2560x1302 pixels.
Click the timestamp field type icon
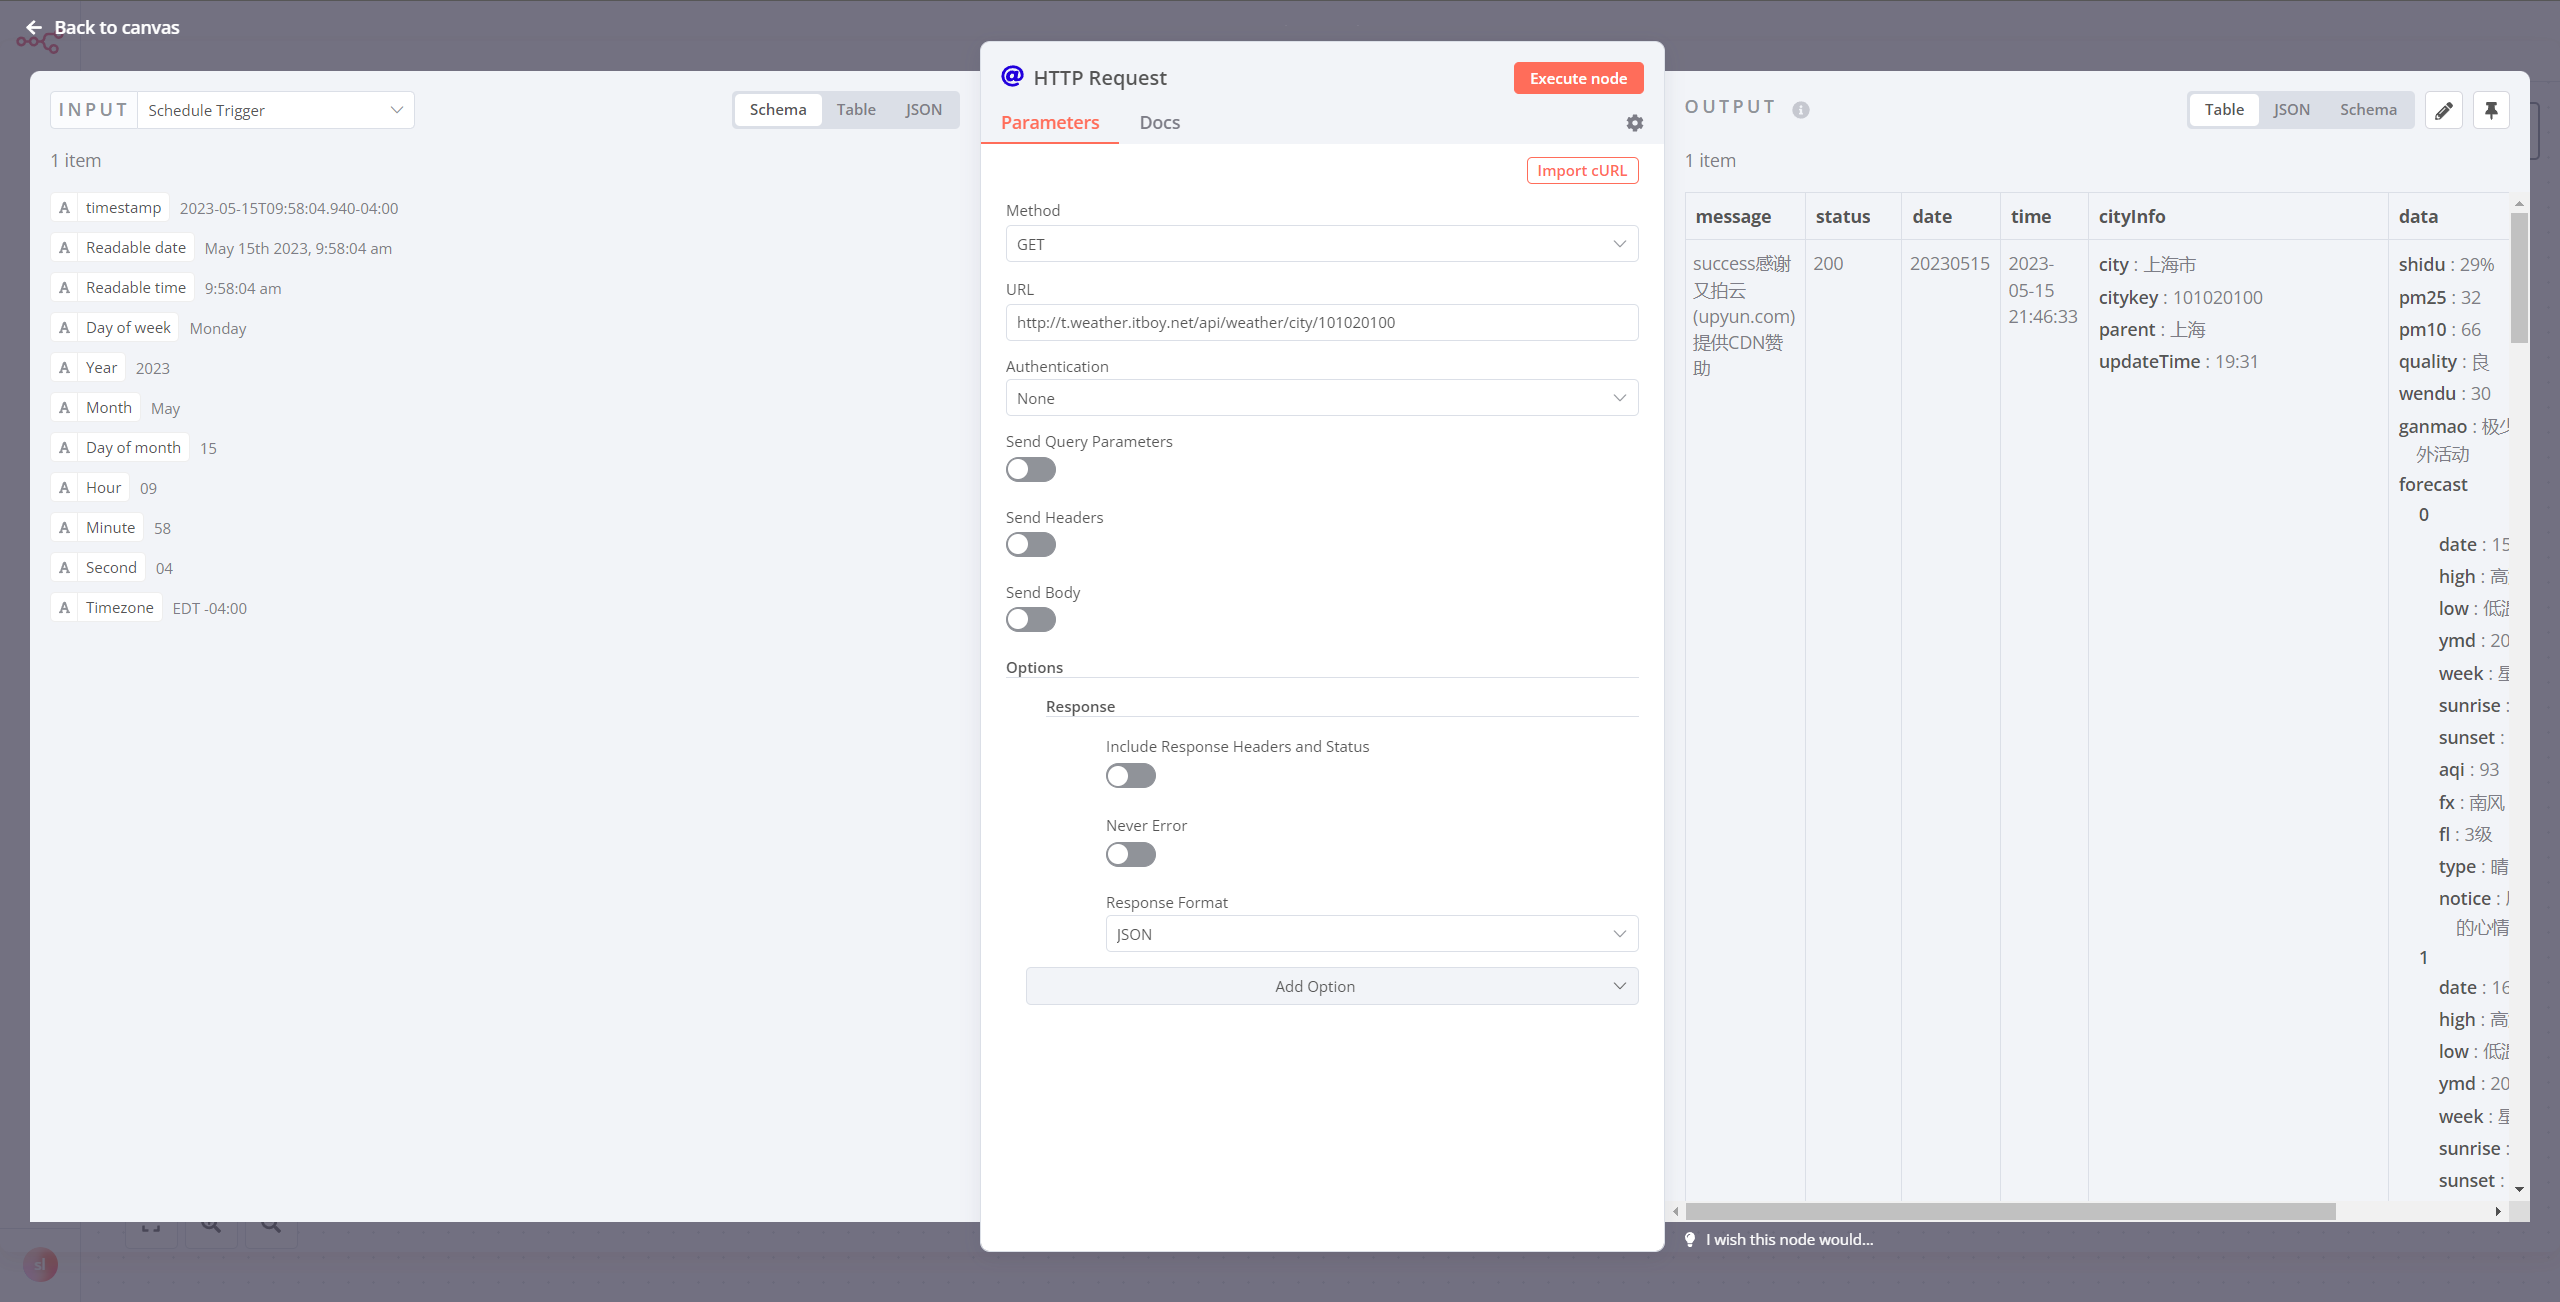pos(65,208)
